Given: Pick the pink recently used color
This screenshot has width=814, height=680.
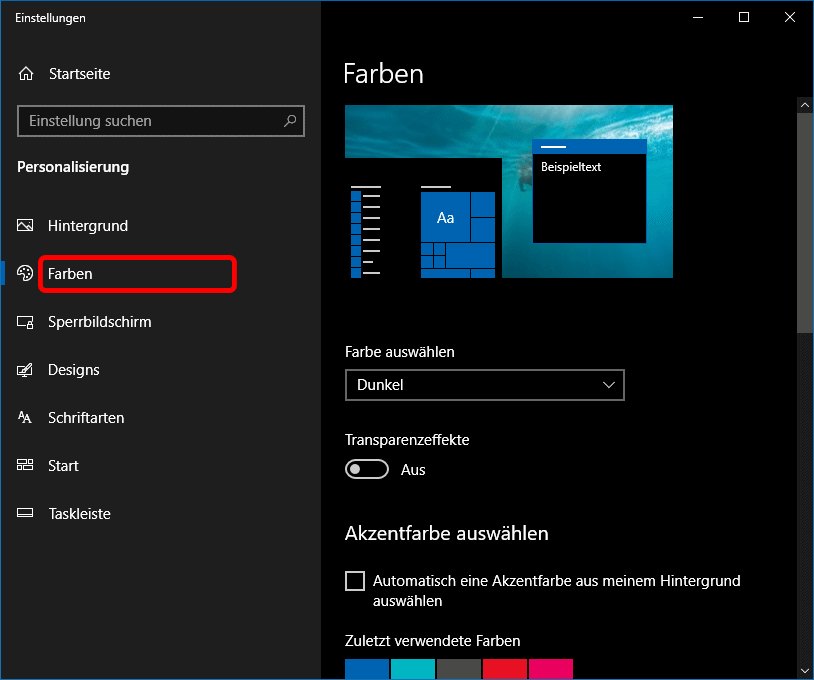Looking at the screenshot, I should (x=551, y=669).
